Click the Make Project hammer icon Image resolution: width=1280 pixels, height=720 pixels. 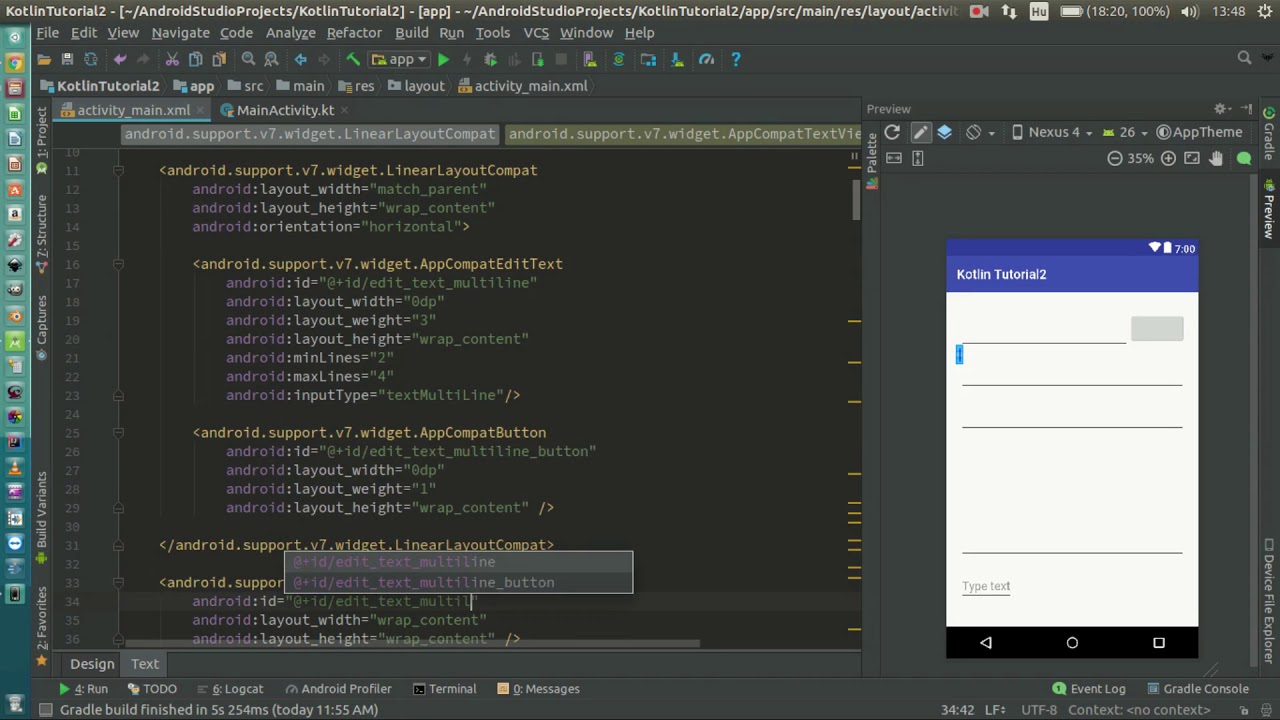point(352,60)
